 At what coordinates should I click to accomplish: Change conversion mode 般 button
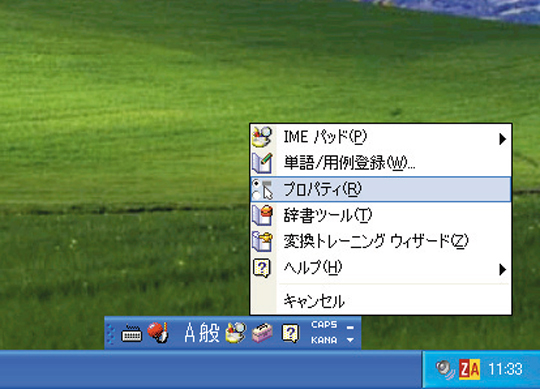(209, 333)
